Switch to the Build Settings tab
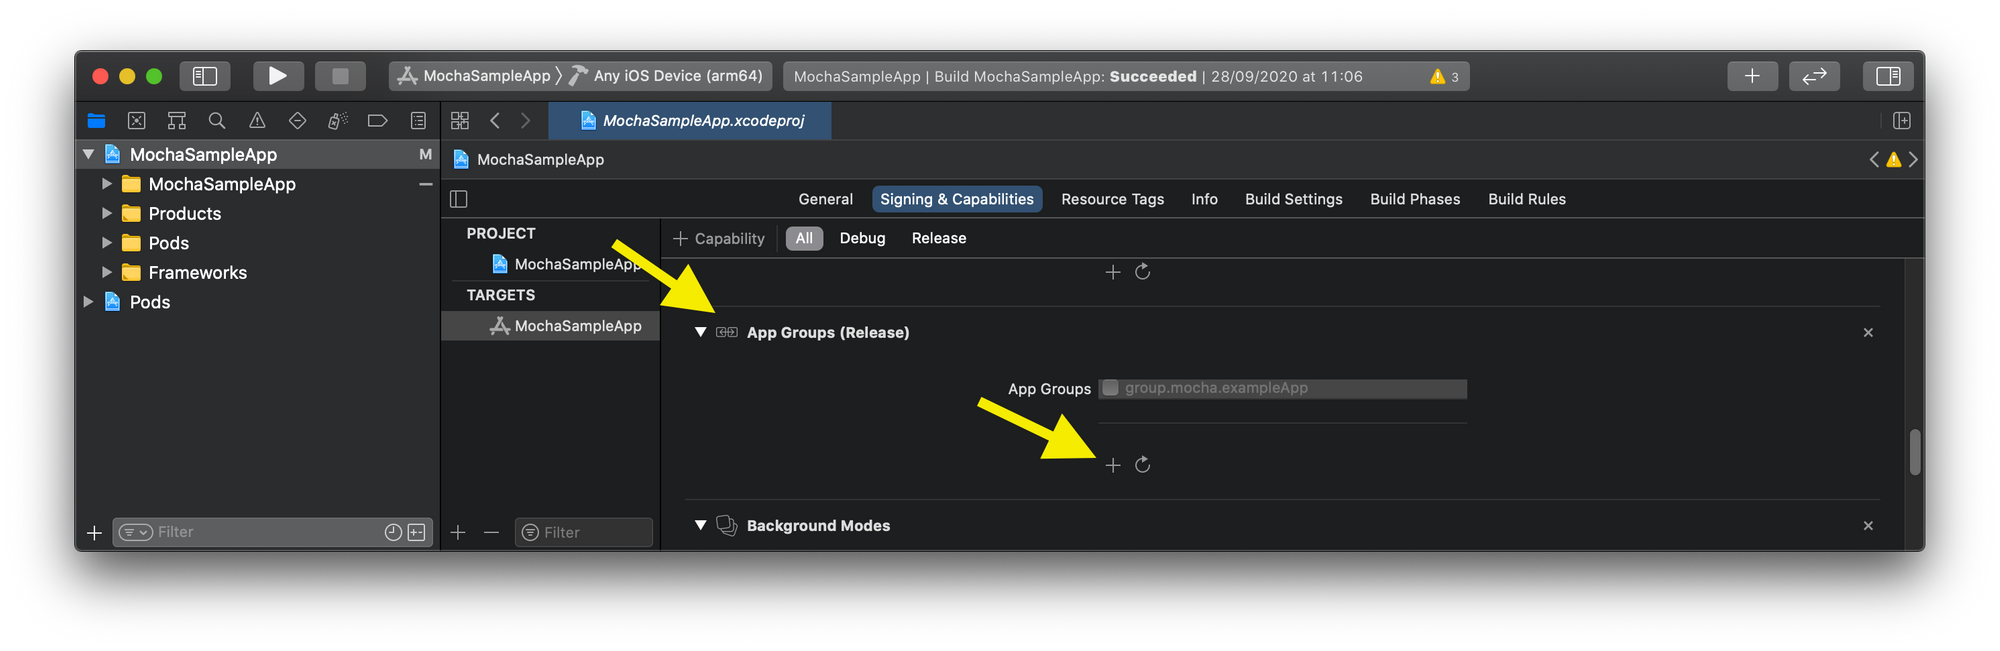This screenshot has width=2000, height=651. coord(1293,199)
